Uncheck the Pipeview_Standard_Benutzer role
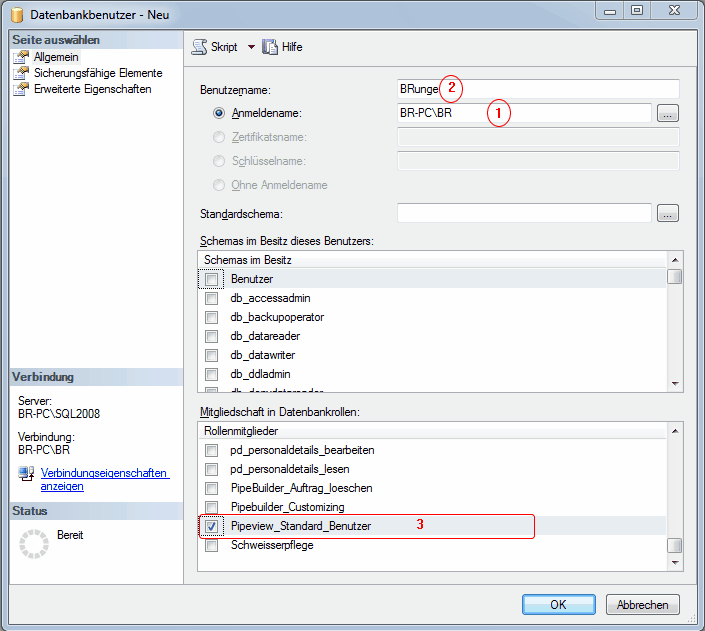Image resolution: width=705 pixels, height=631 pixels. click(x=211, y=526)
